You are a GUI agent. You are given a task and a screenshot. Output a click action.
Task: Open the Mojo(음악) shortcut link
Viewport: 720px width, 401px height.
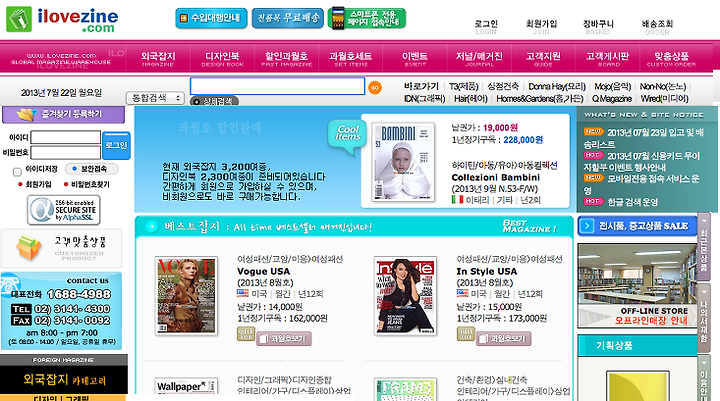[x=613, y=86]
